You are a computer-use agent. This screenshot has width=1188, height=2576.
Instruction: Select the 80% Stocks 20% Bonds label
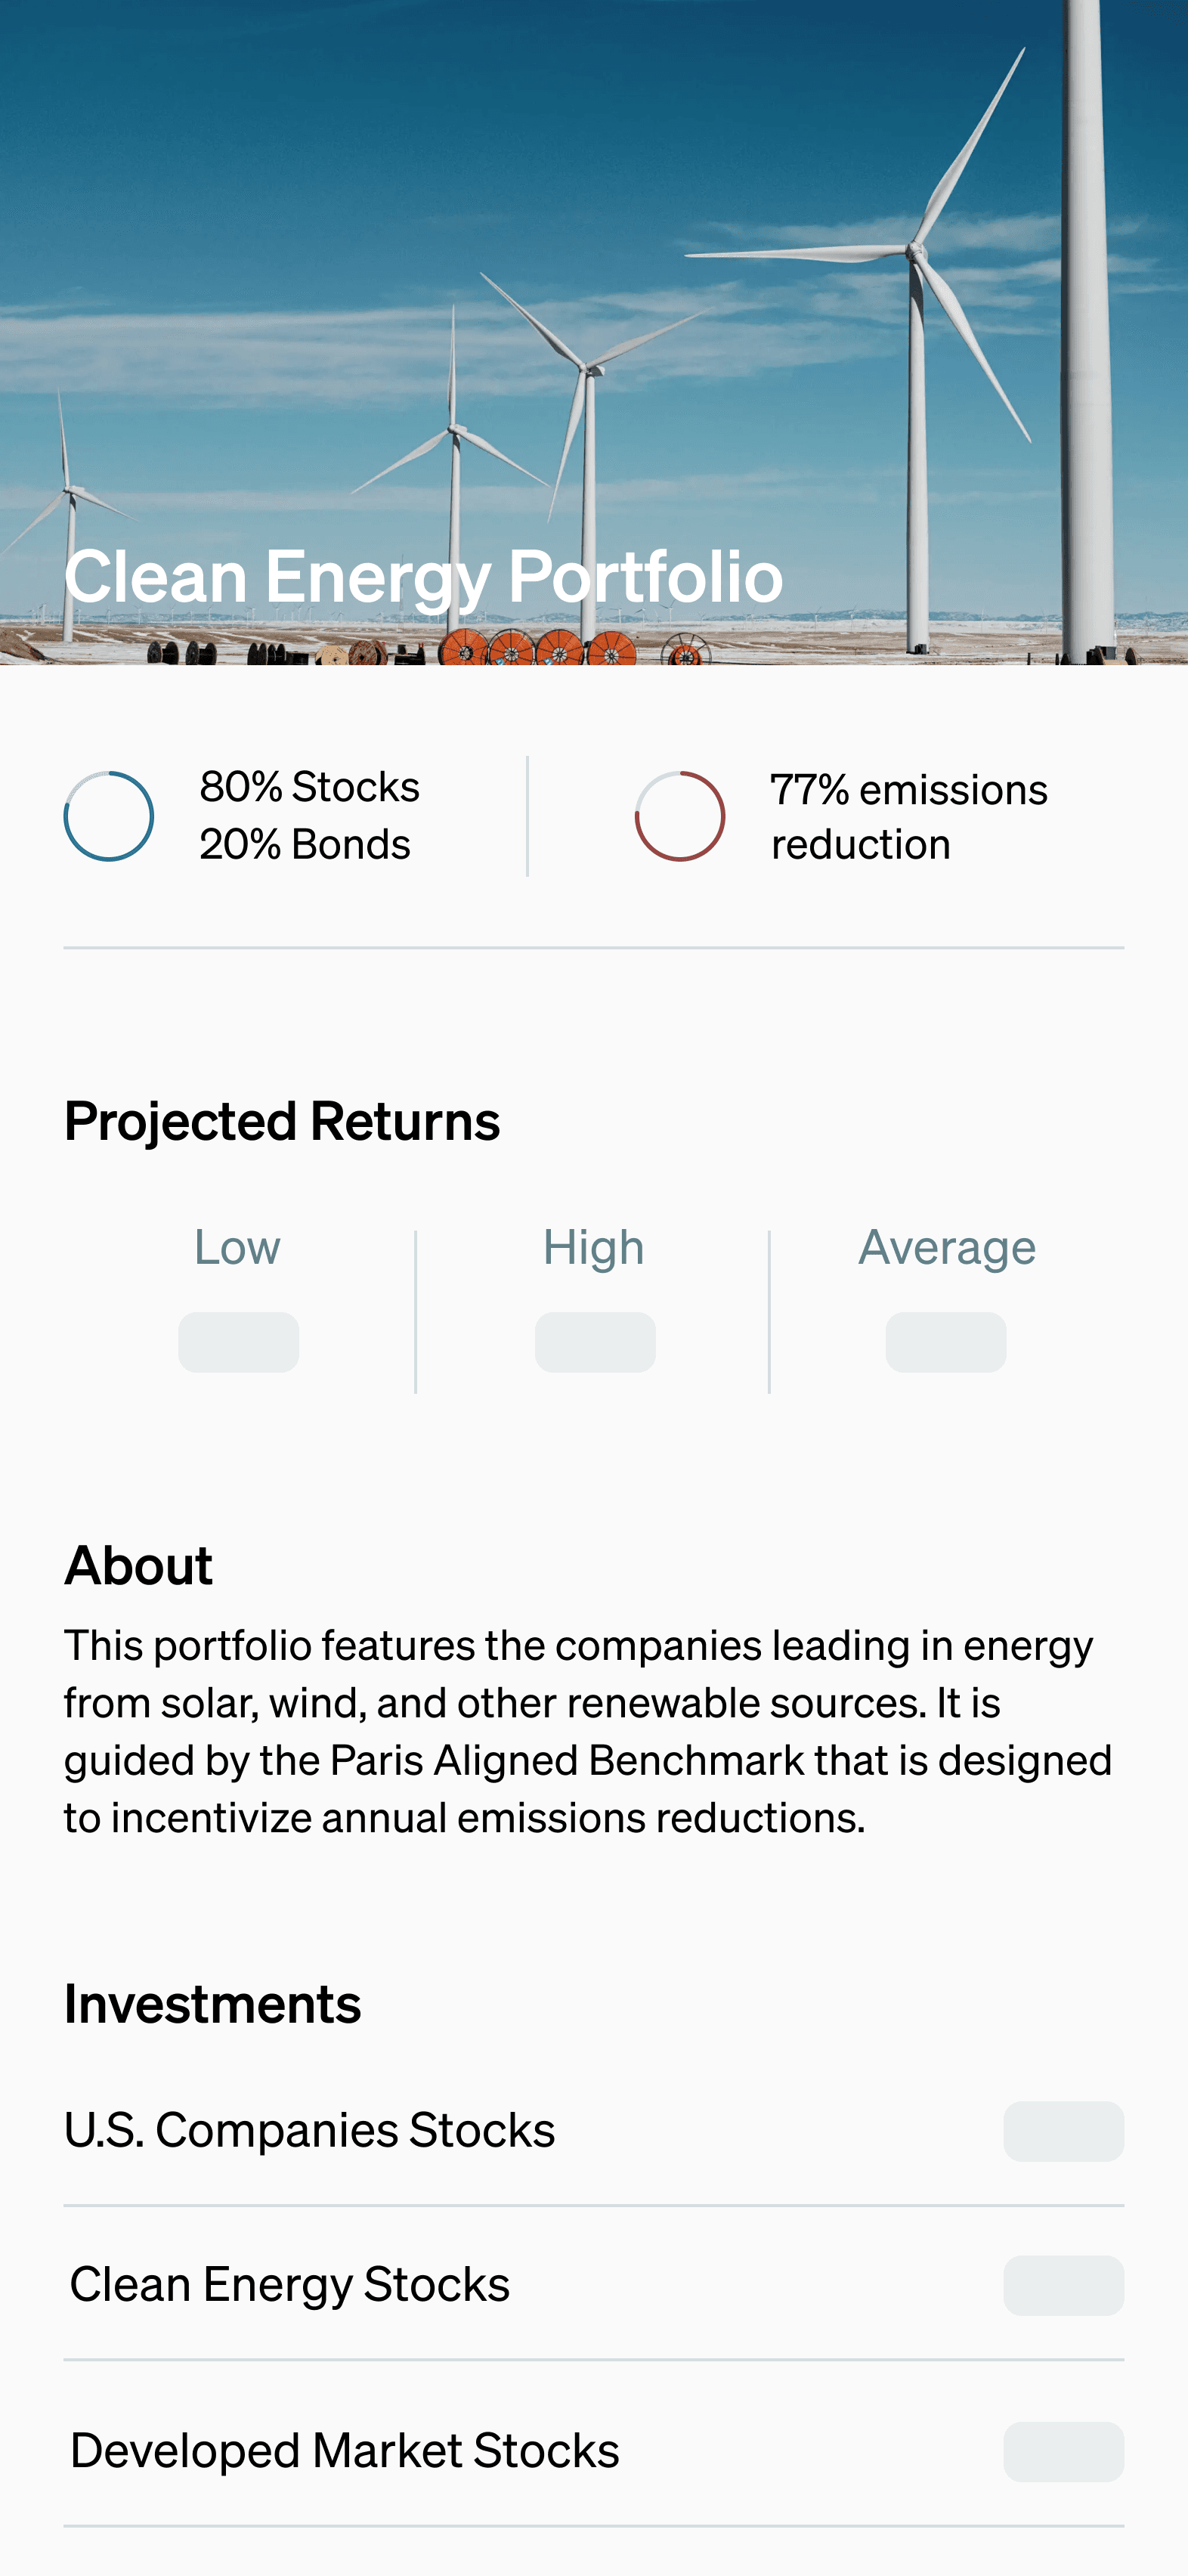click(x=309, y=816)
